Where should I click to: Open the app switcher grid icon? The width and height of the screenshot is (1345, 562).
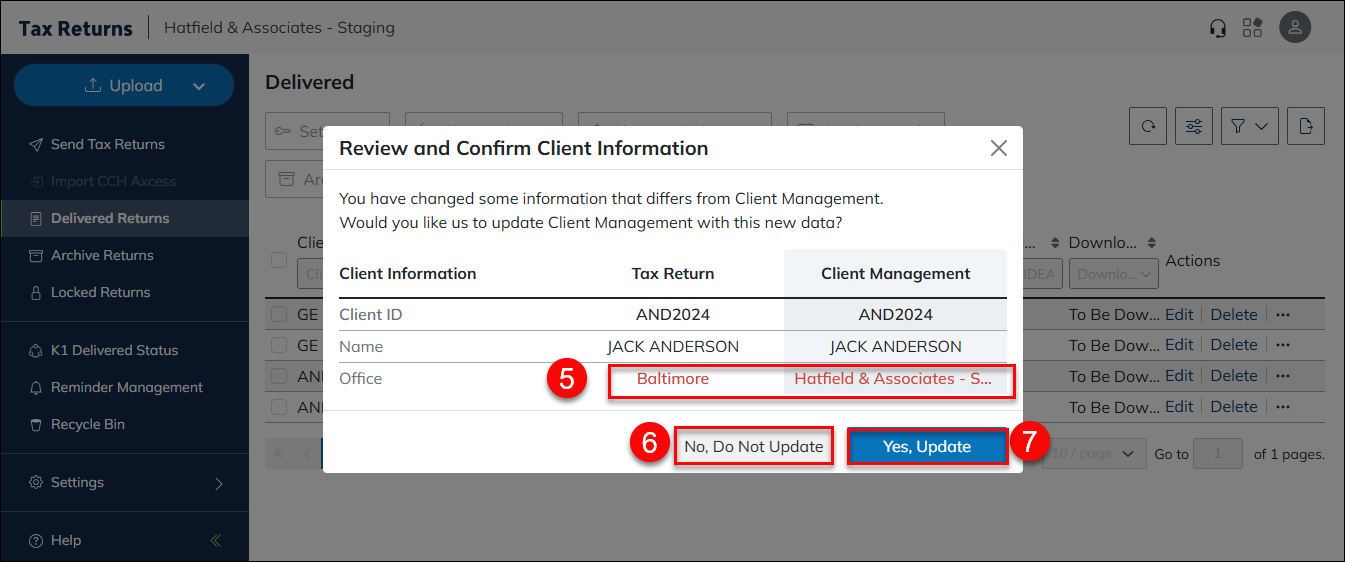1252,28
